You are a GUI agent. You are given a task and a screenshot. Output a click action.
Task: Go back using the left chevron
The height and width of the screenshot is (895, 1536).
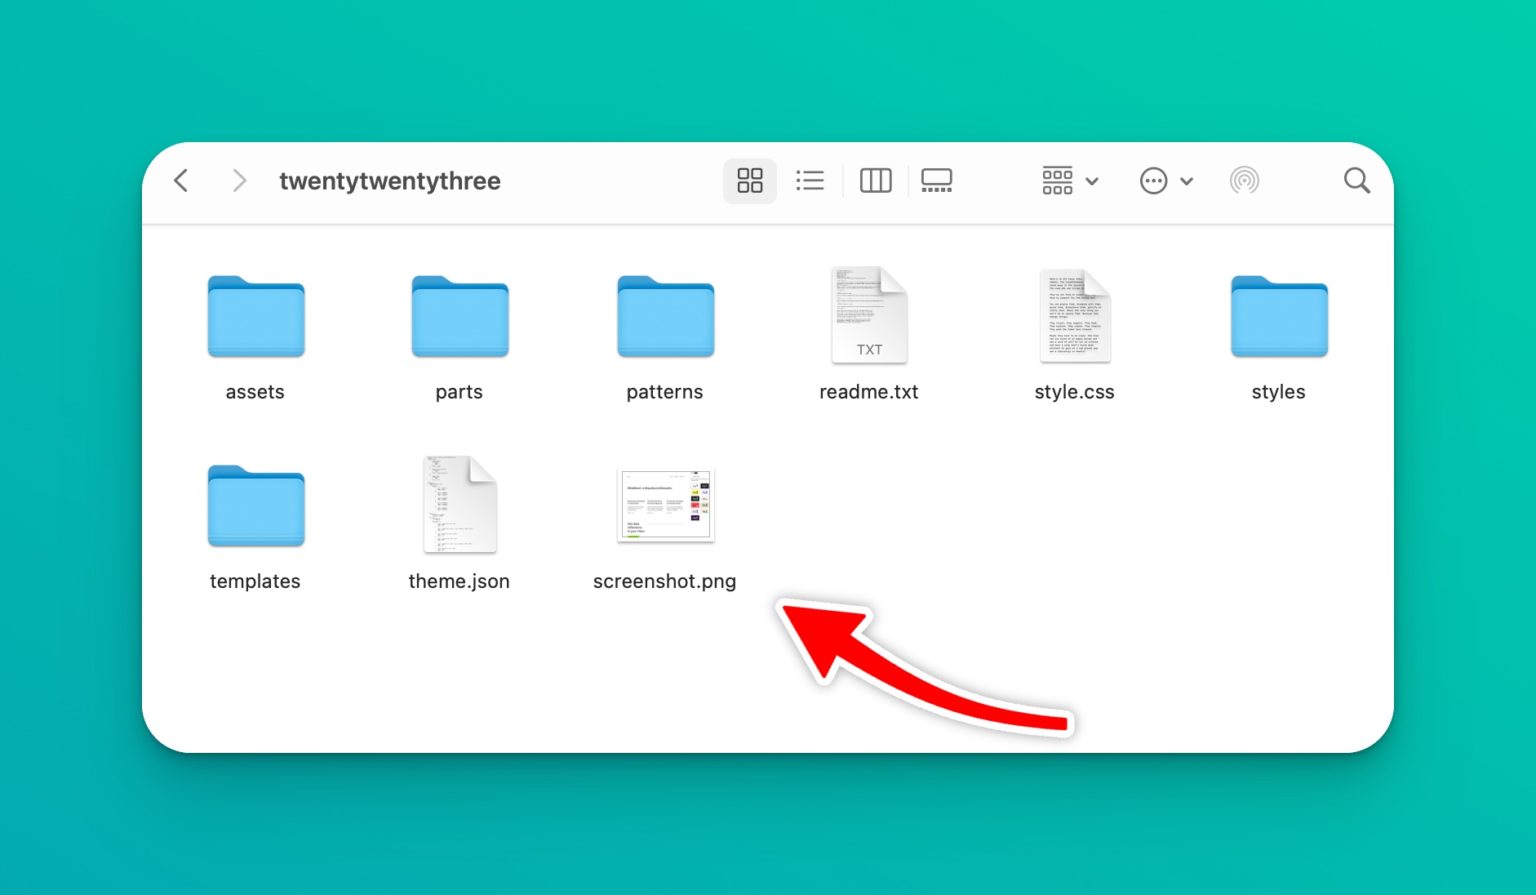point(181,181)
